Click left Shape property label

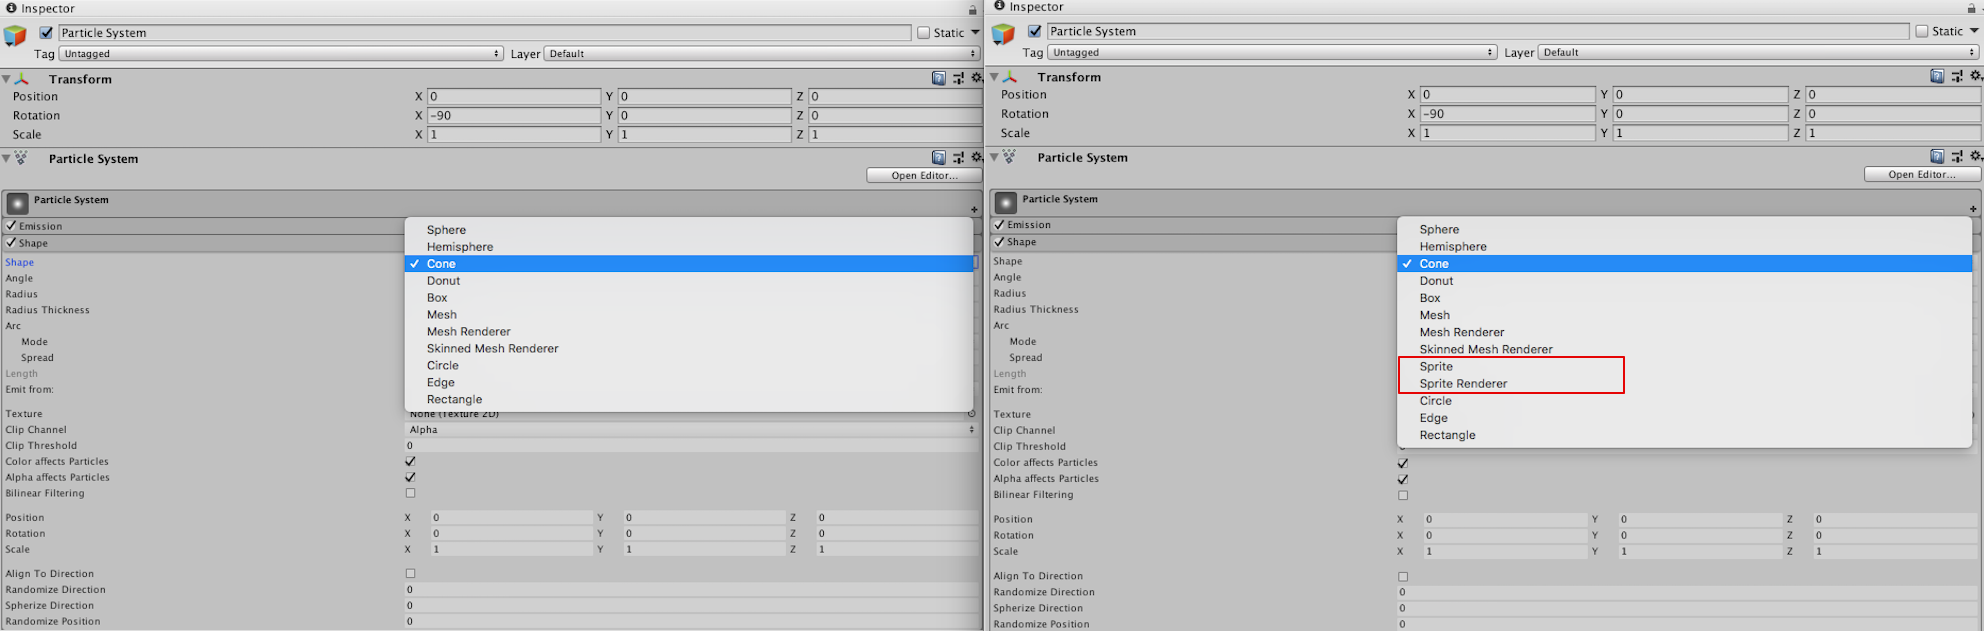tap(19, 263)
